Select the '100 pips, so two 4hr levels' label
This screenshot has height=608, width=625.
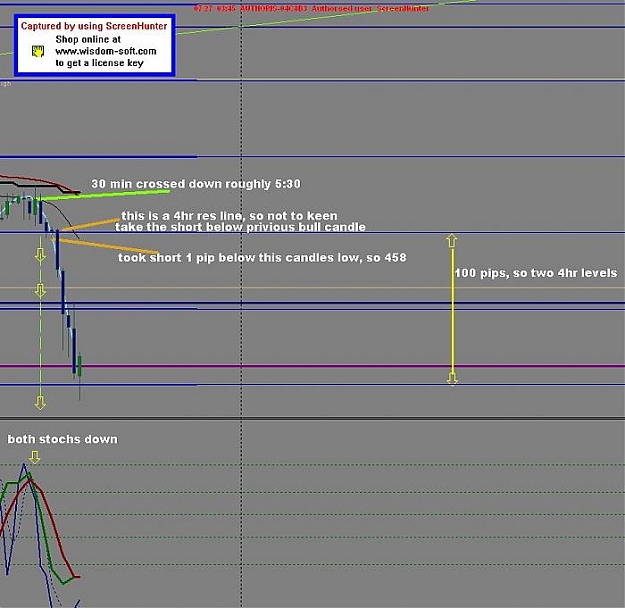tap(536, 273)
